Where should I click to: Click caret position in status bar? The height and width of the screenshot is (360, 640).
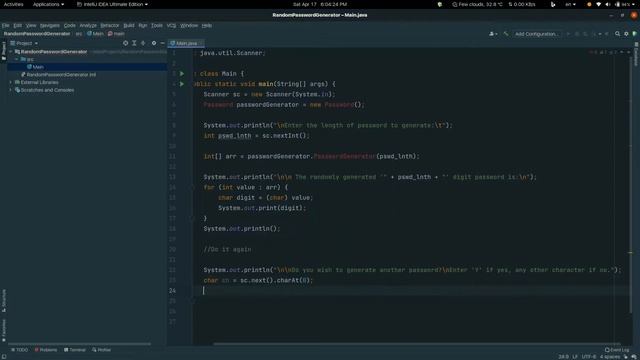tap(563, 357)
